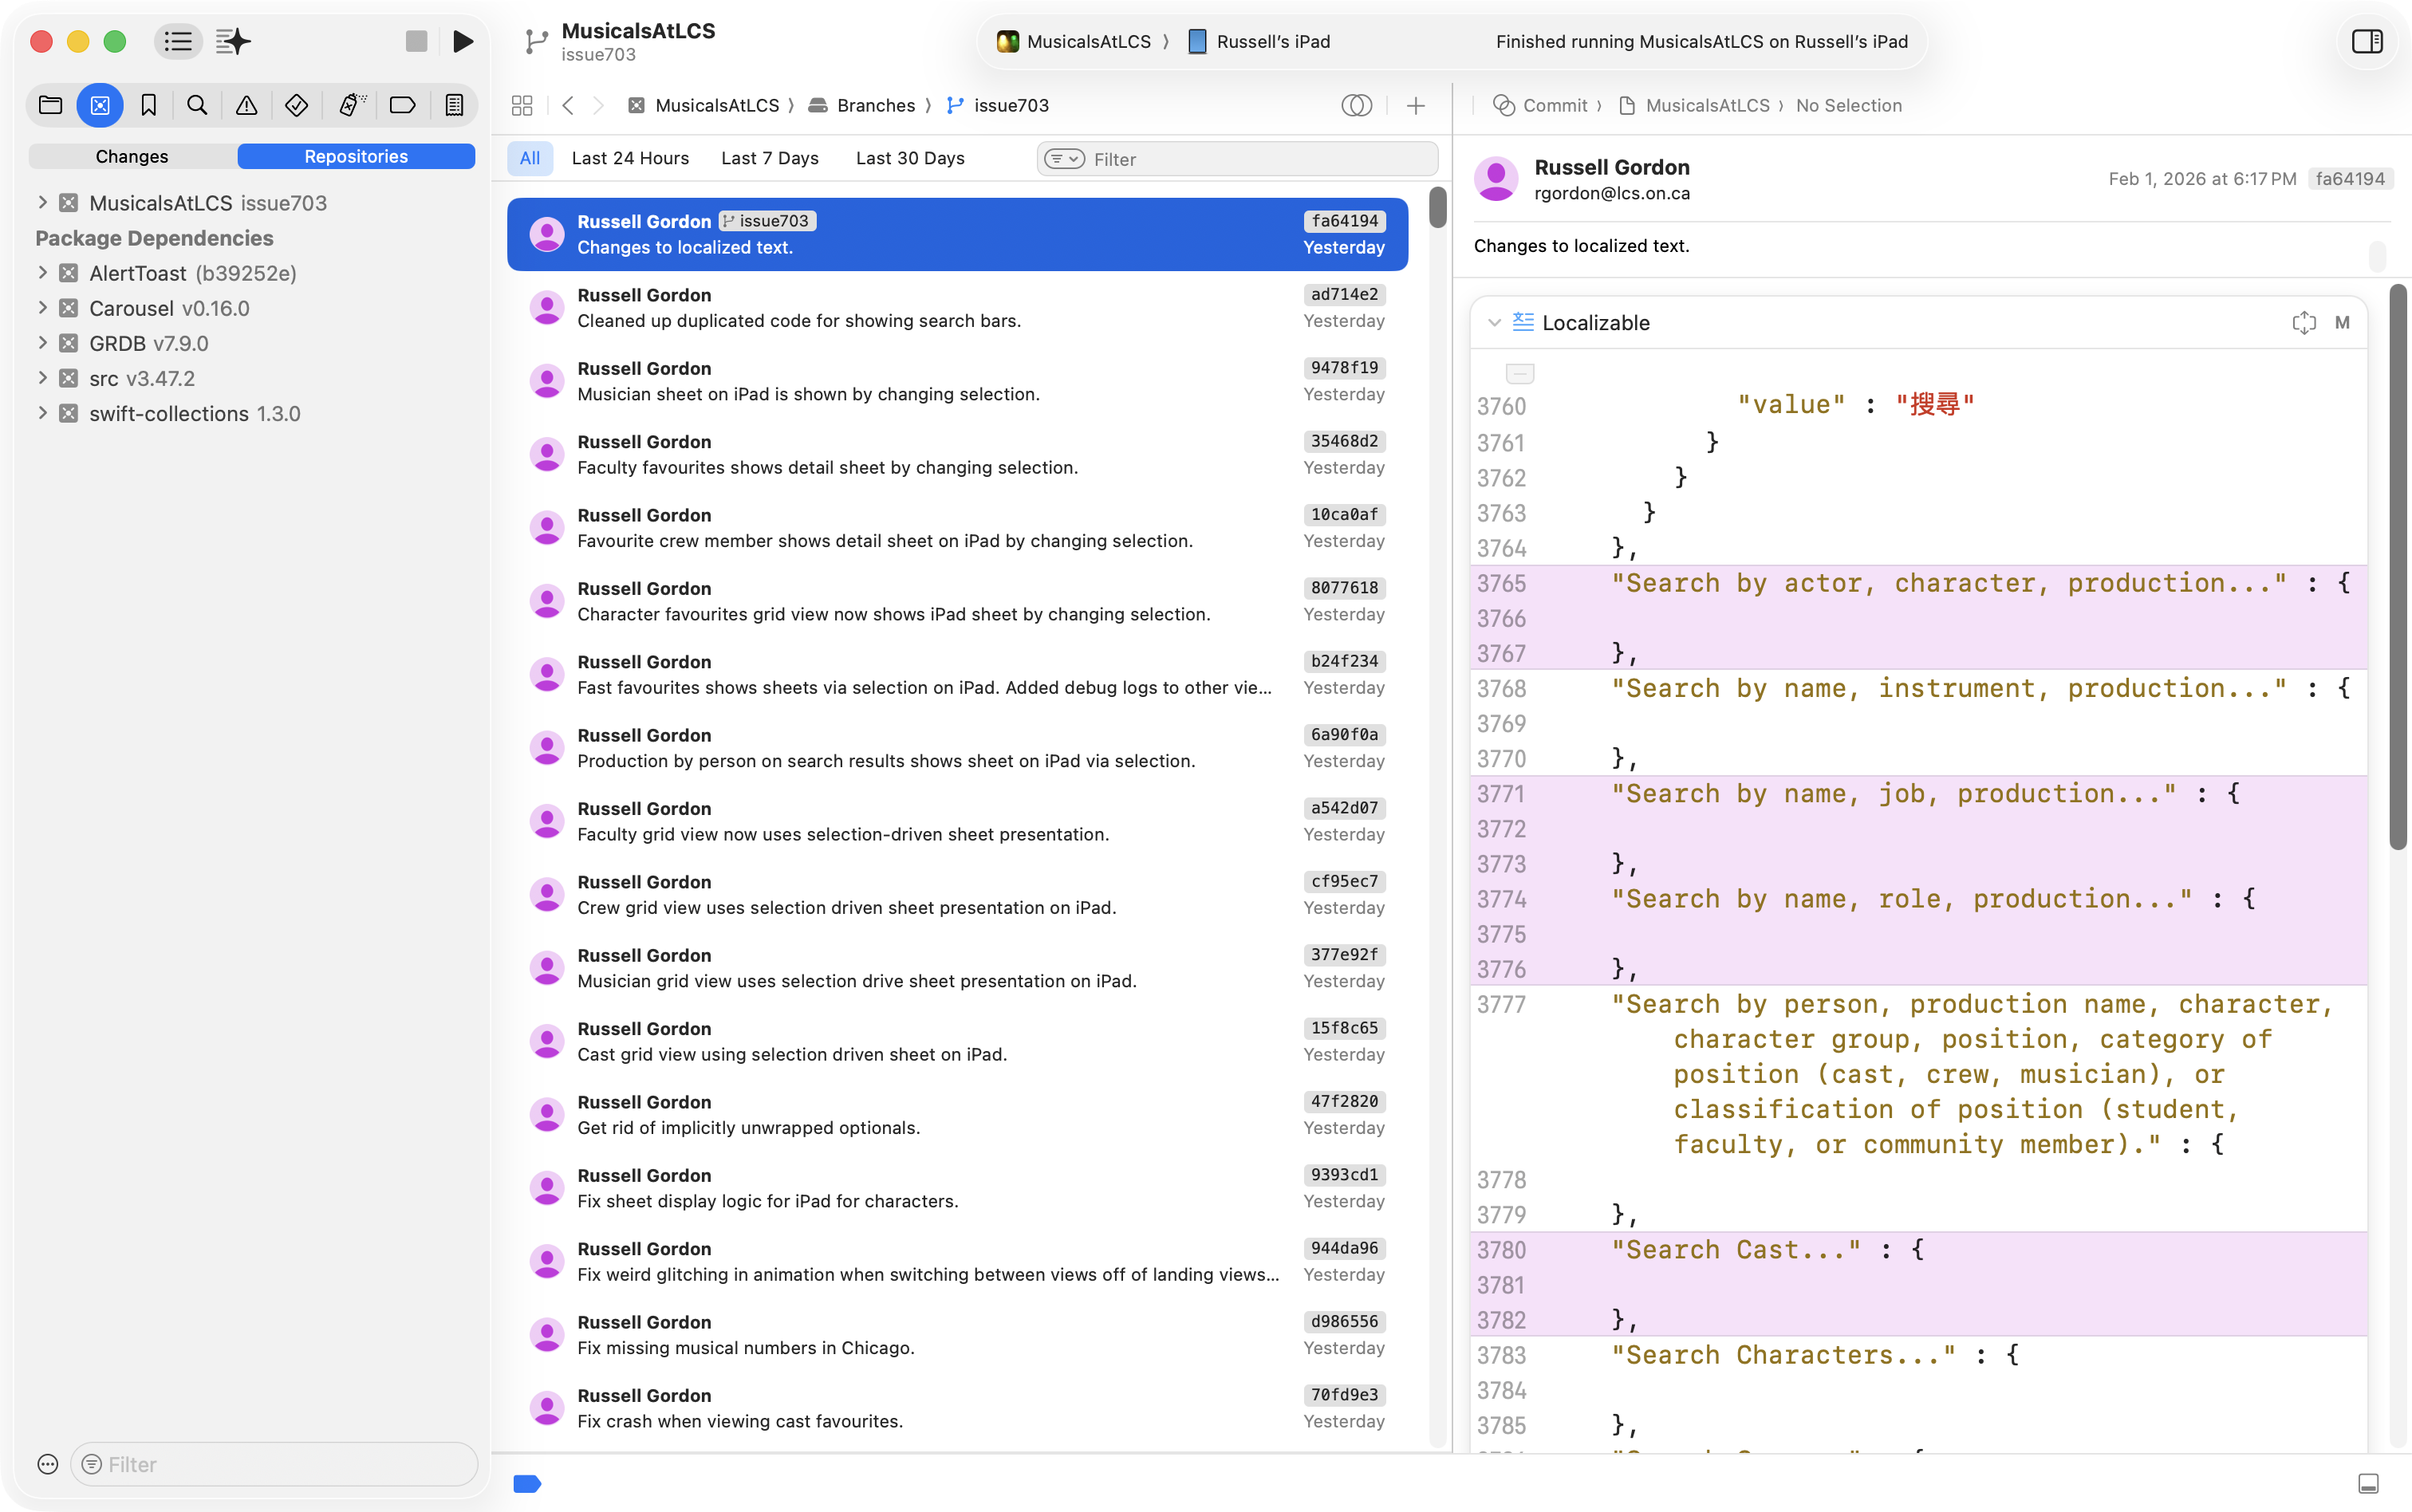Open the Coding Assistant sparkle icon
Screen dimensions: 2412x1512
click(233, 41)
